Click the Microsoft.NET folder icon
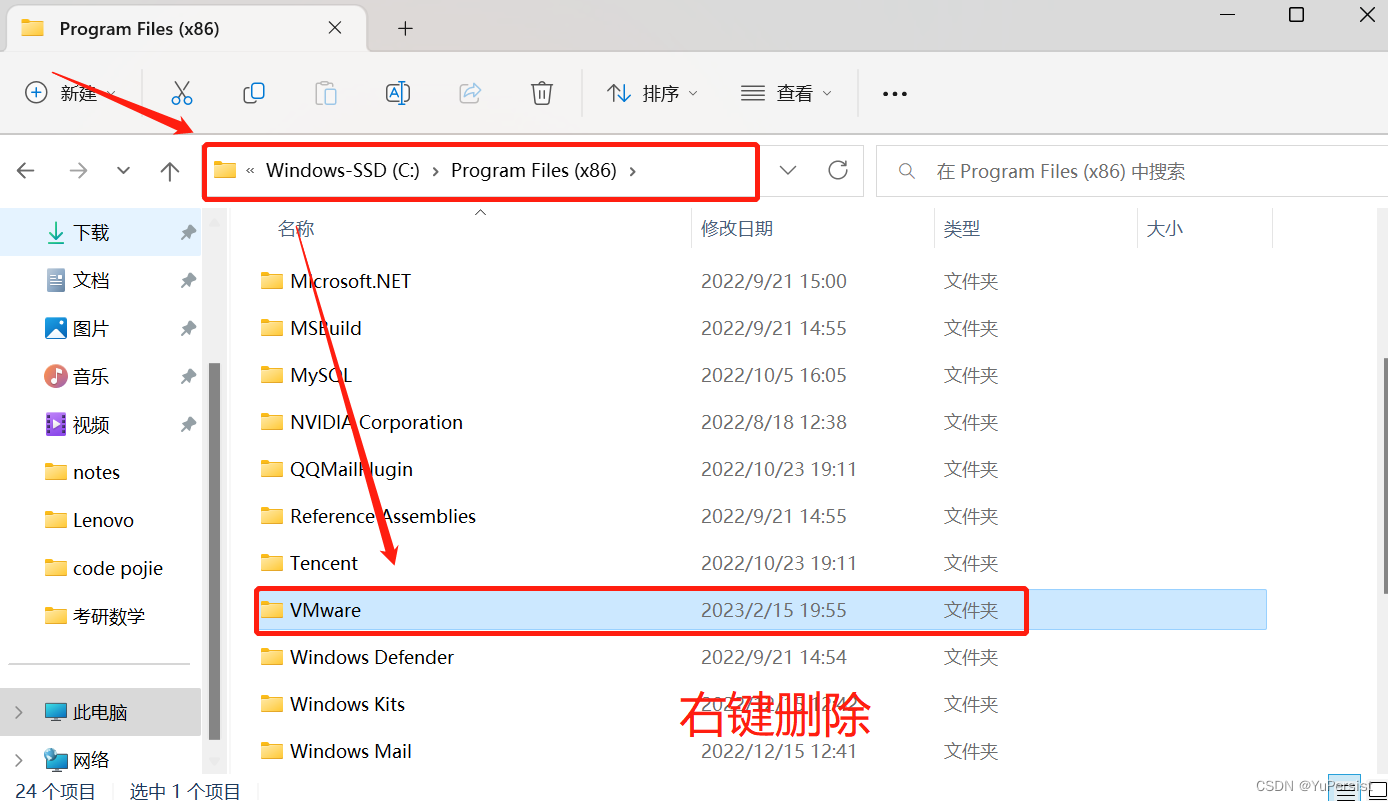 point(272,281)
